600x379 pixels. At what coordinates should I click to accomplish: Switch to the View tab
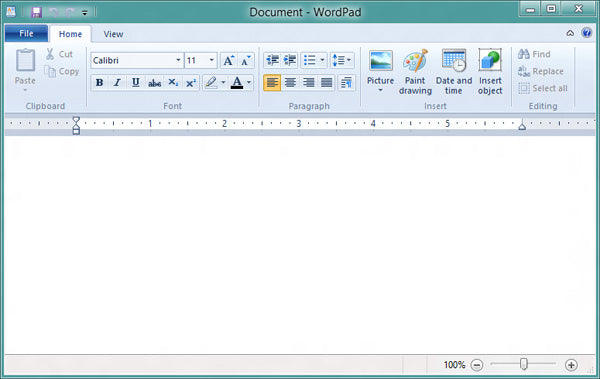pos(113,34)
